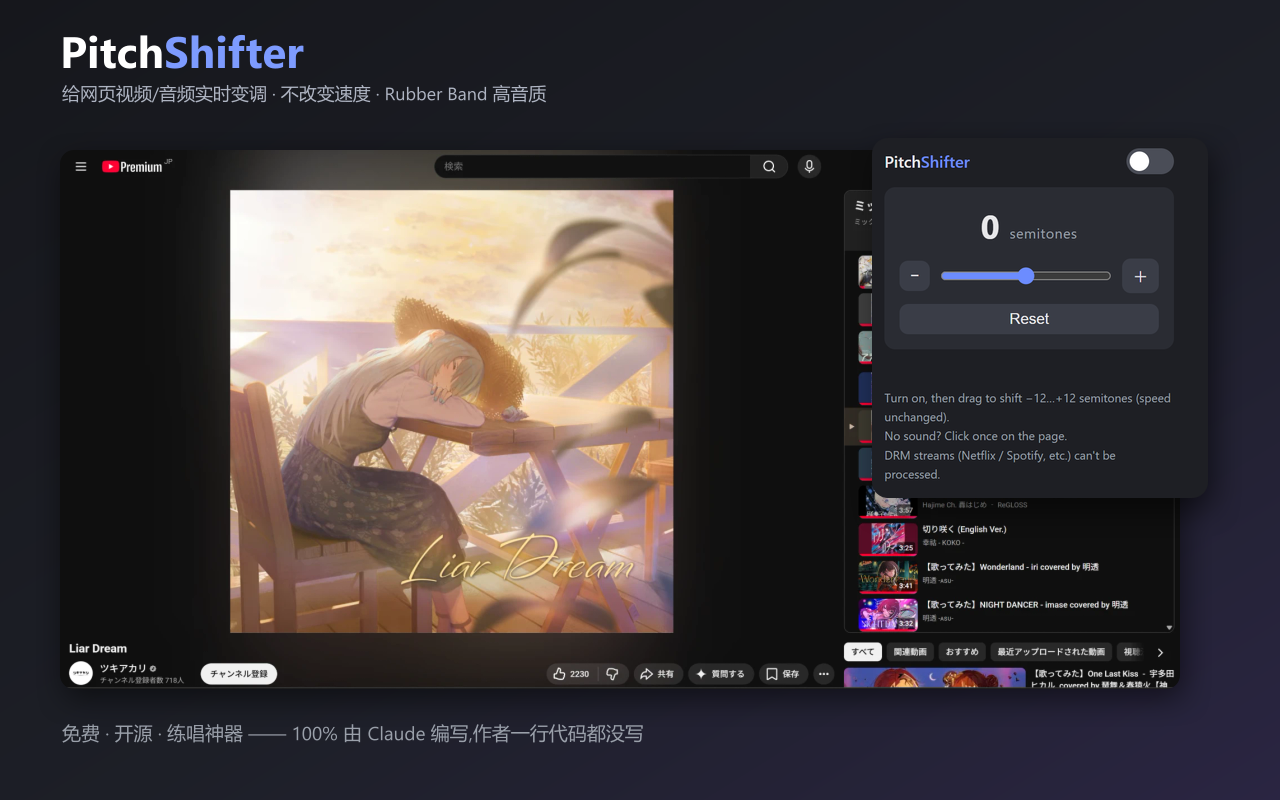Viewport: 1280px width, 800px height.
Task: Click the Liar Dream video title
Action: point(98,648)
